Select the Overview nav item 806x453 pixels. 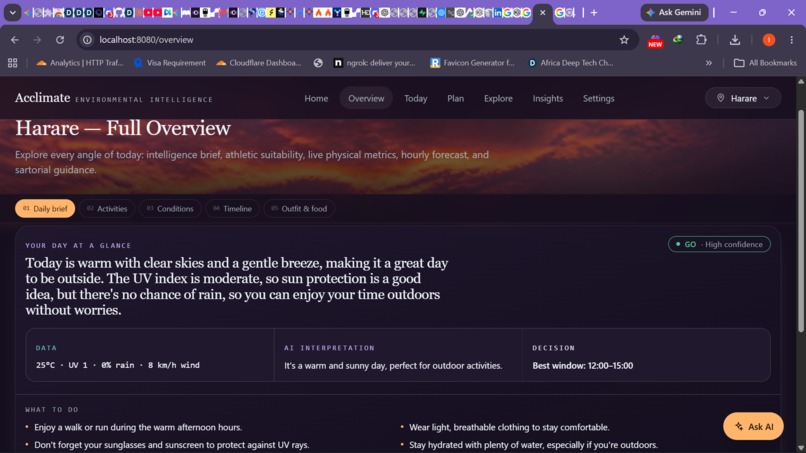(x=366, y=98)
